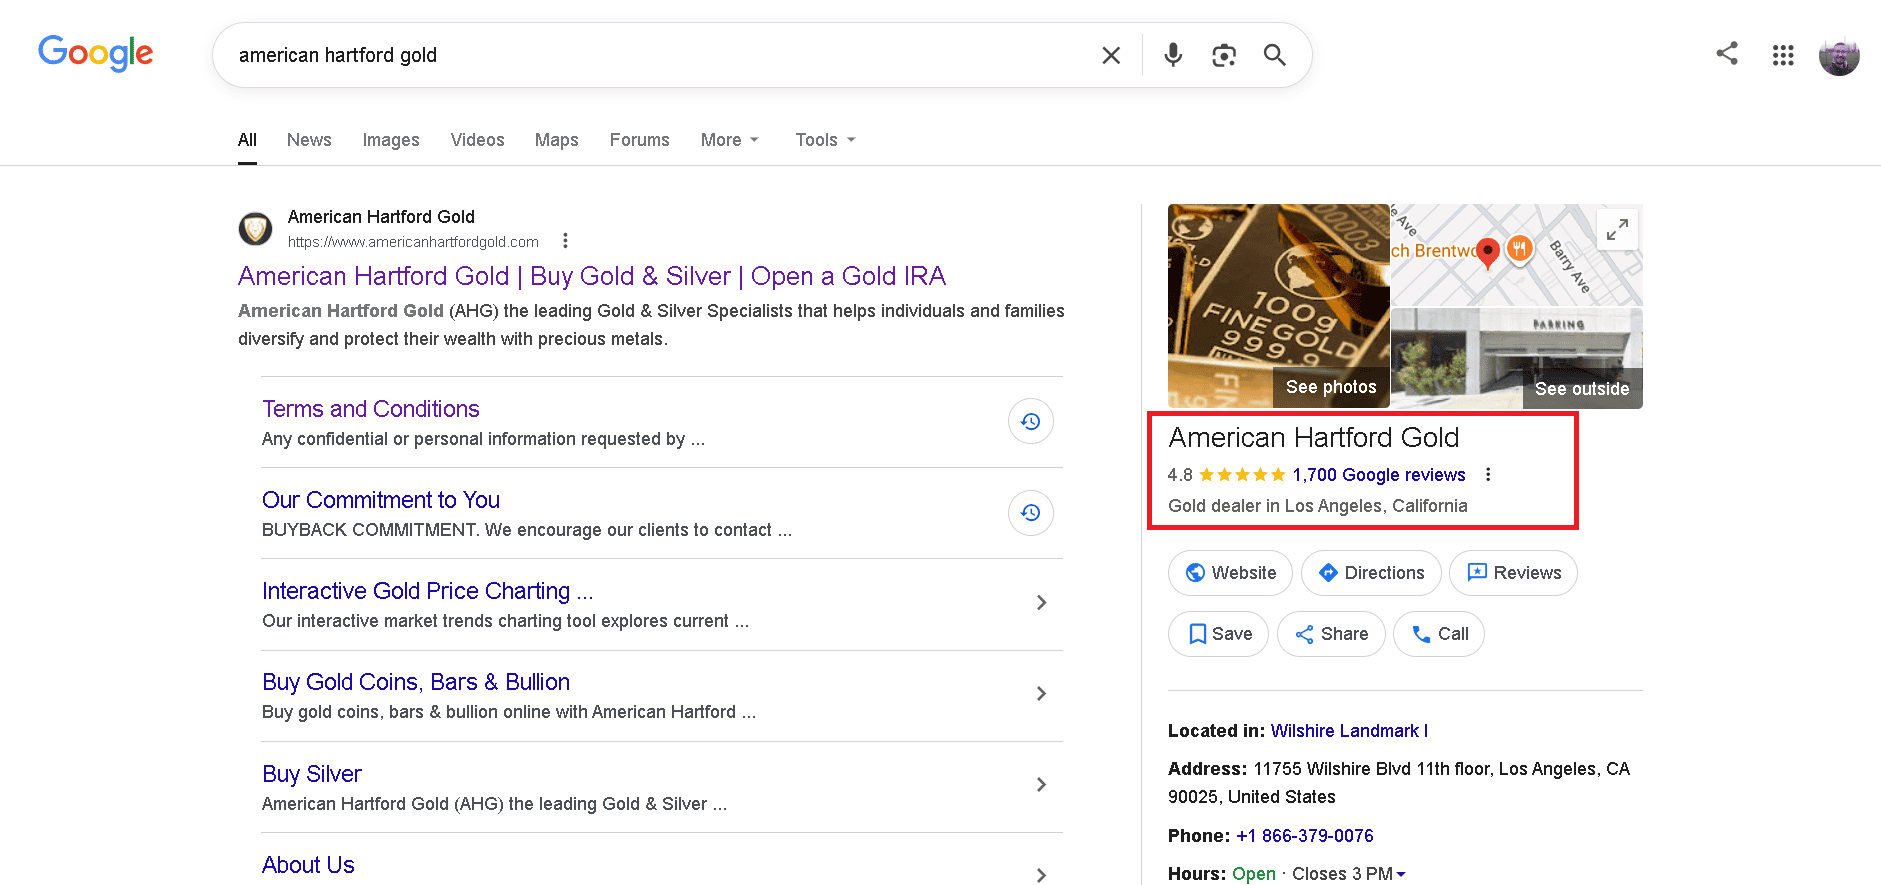Expand the Interactive Gold Price Charting chevron
This screenshot has height=885, width=1881.
1041,603
